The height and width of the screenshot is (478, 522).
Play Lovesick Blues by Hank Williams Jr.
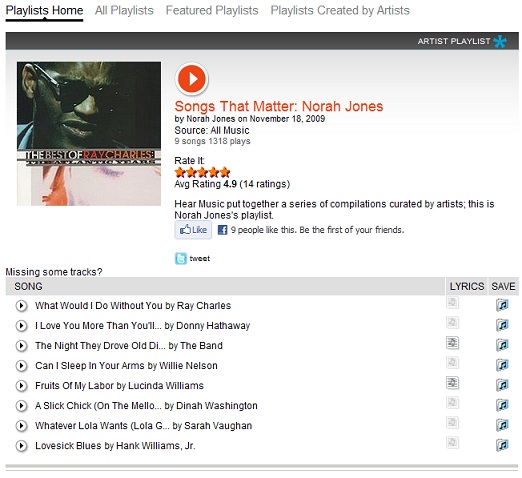[21, 445]
